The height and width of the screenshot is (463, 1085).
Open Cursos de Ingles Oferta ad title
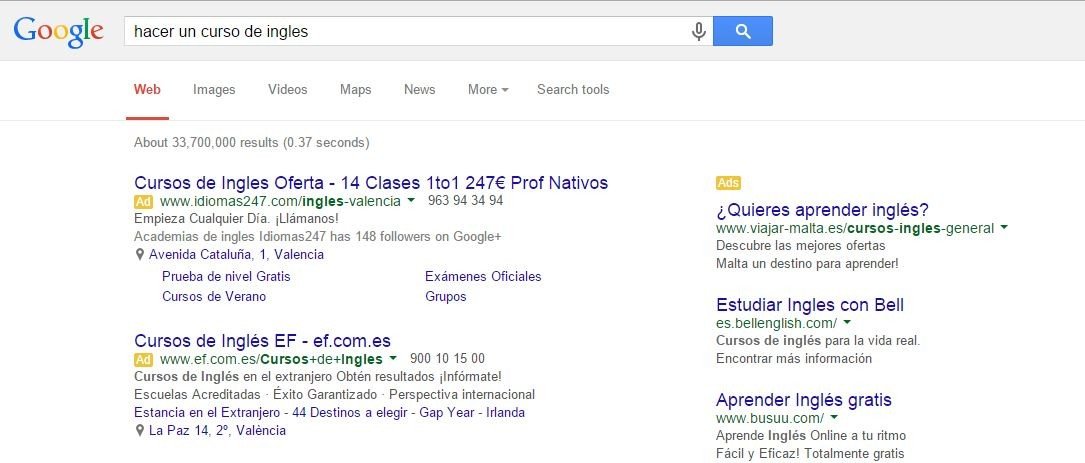point(371,183)
